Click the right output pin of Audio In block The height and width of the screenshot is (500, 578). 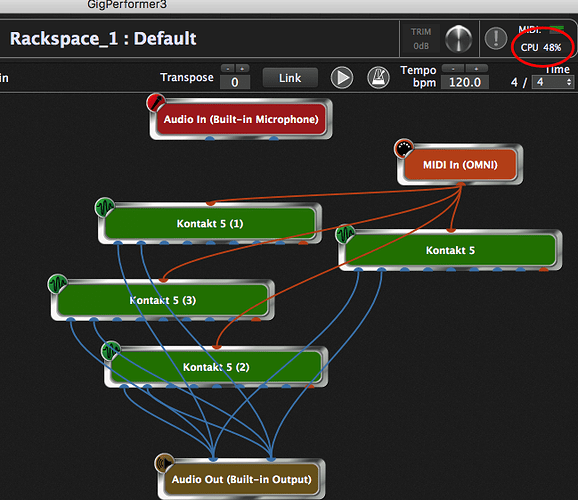[x=274, y=138]
